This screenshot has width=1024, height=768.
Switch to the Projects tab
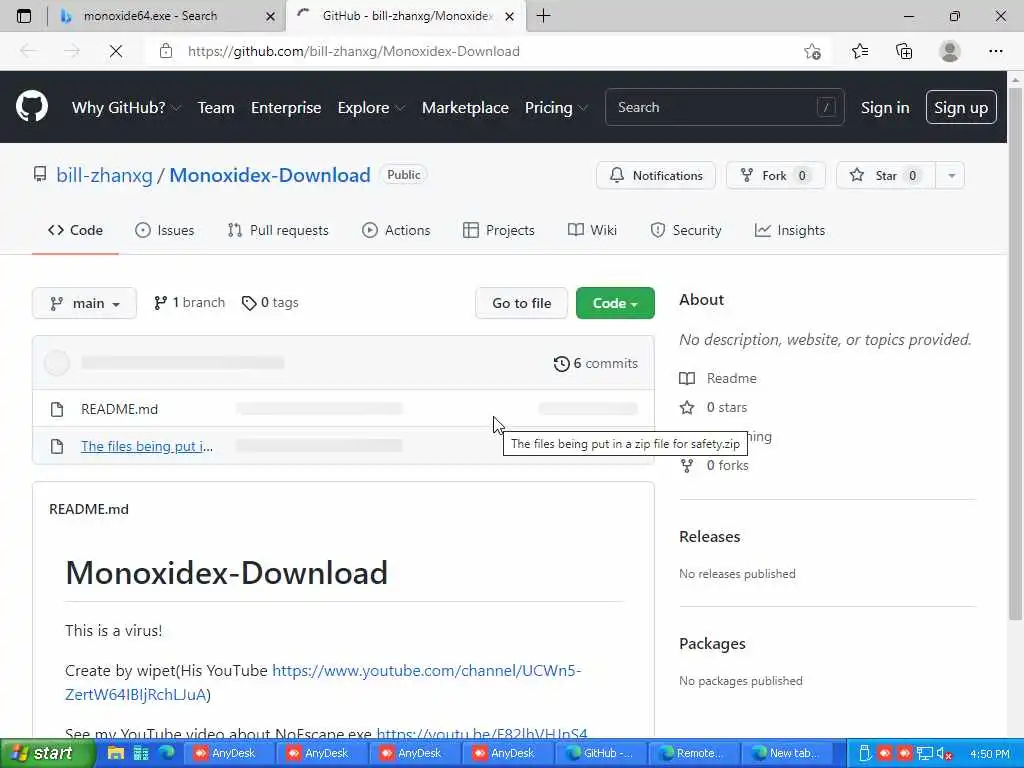click(x=498, y=230)
